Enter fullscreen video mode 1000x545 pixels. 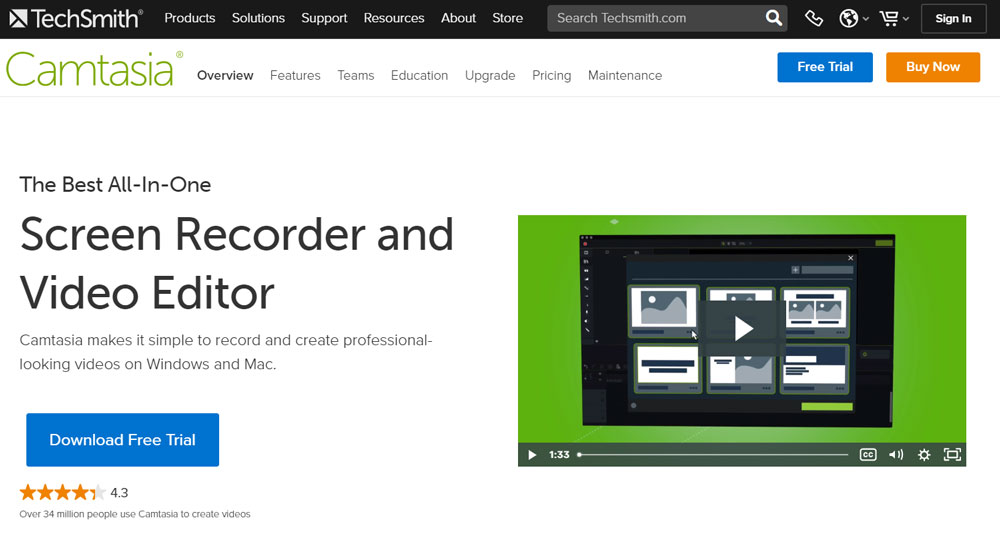pos(952,454)
